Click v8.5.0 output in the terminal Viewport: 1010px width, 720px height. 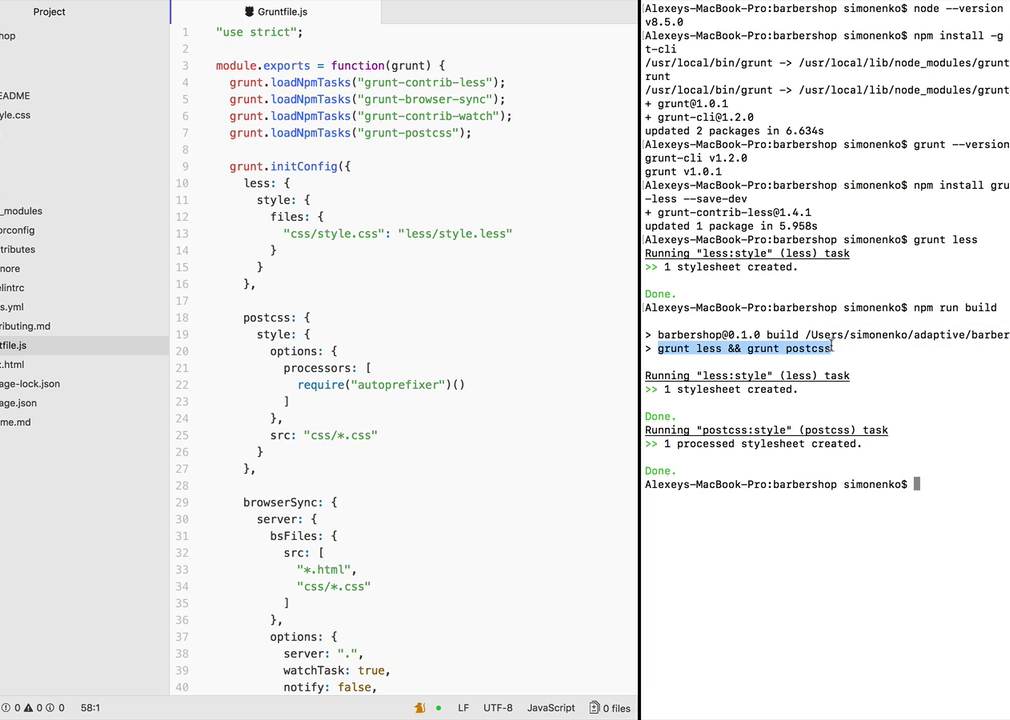(664, 23)
